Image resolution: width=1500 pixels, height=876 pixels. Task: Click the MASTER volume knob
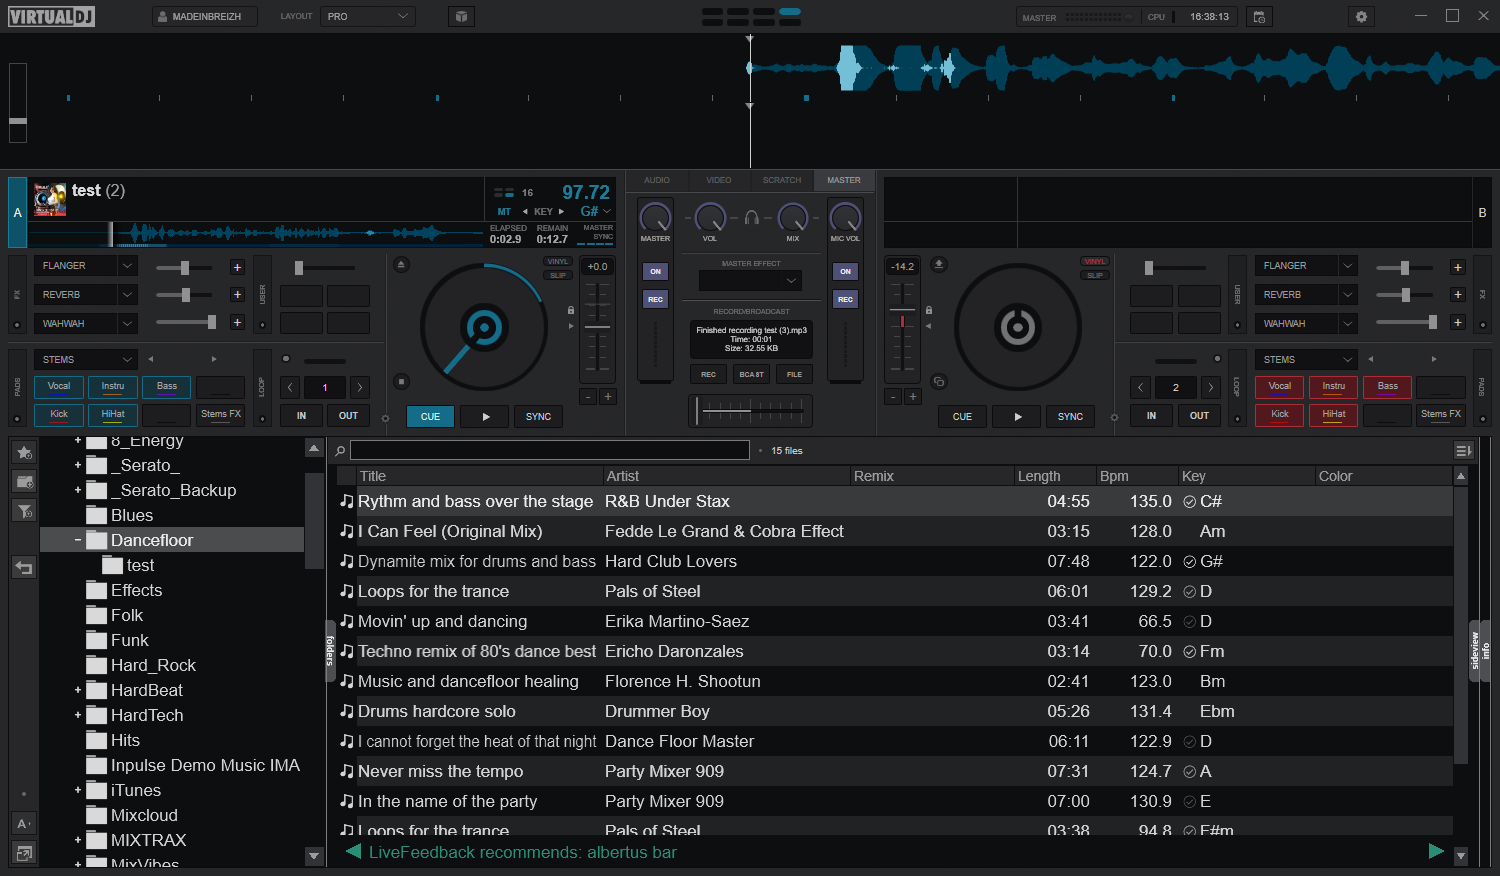pyautogui.click(x=655, y=217)
